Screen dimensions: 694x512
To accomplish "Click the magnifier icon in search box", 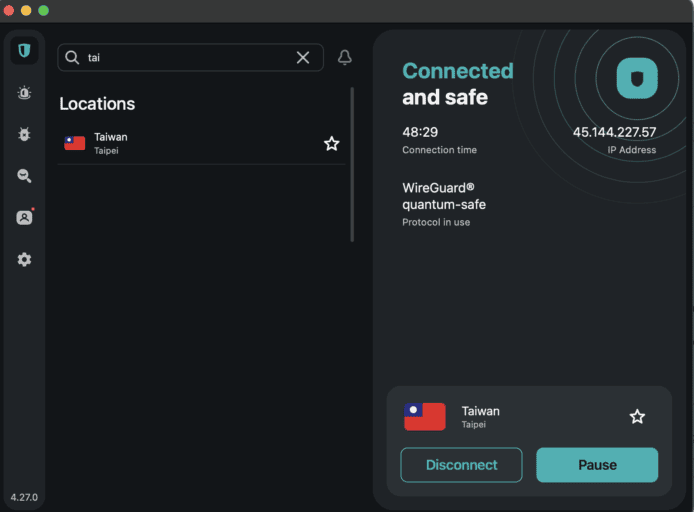I will click(x=72, y=58).
